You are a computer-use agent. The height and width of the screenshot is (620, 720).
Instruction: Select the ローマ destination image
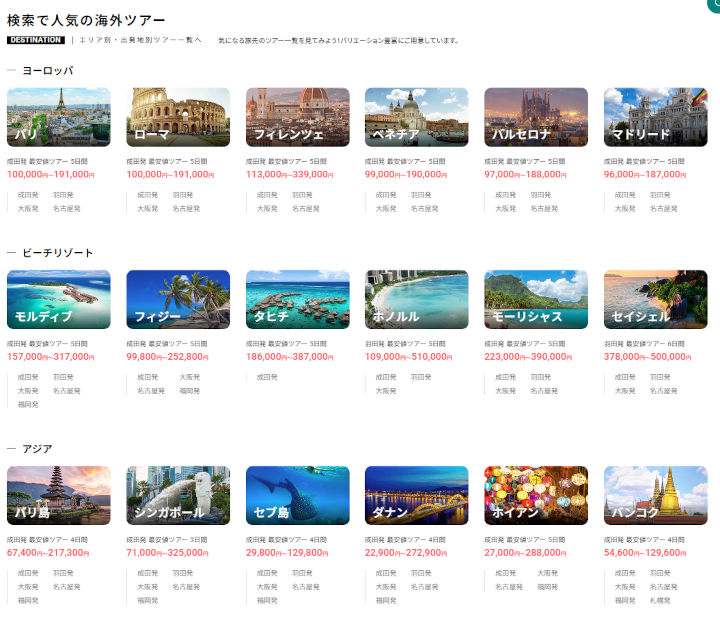coord(178,117)
